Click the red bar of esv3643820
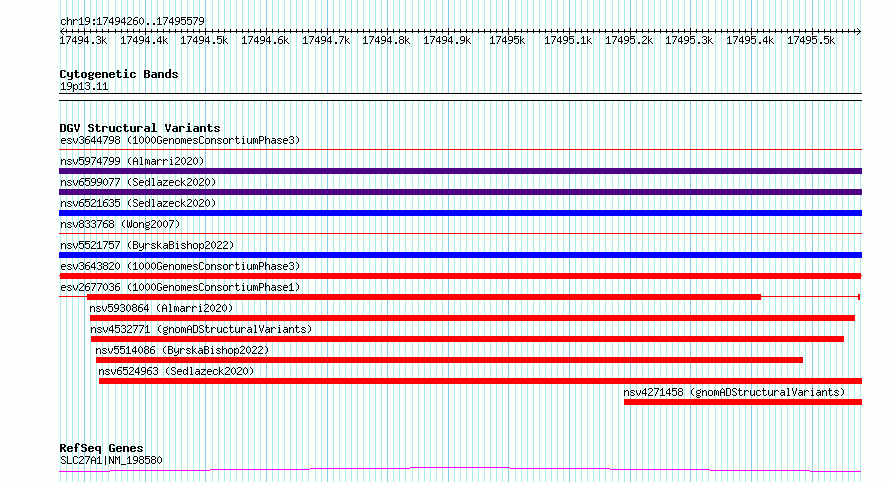The width and height of the screenshot is (890, 482). 460,276
